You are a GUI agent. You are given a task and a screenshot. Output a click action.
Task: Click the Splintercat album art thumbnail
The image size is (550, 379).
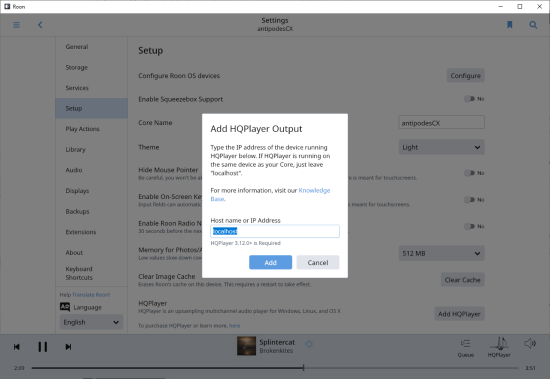[x=246, y=346]
